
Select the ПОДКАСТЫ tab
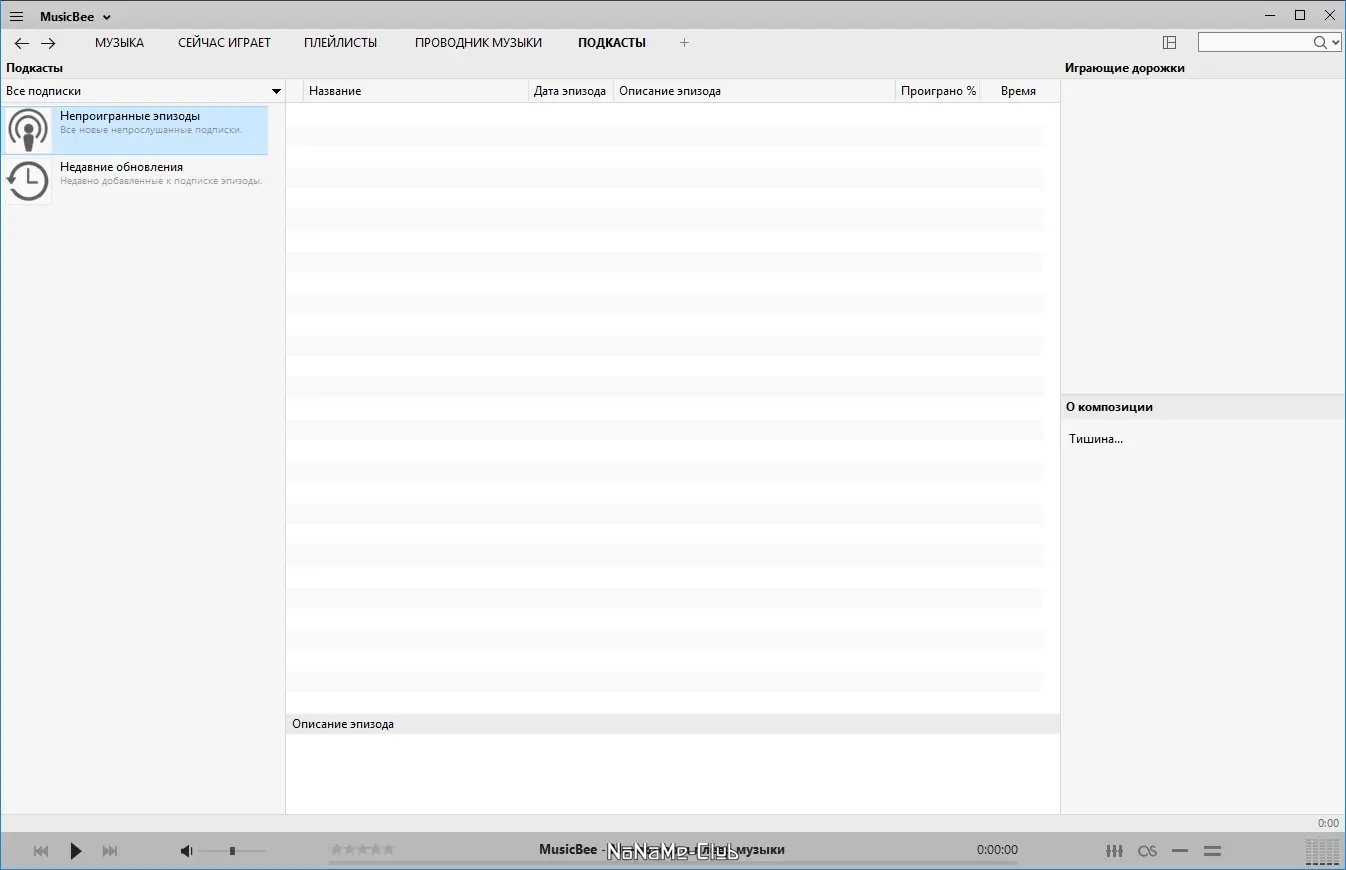[612, 43]
